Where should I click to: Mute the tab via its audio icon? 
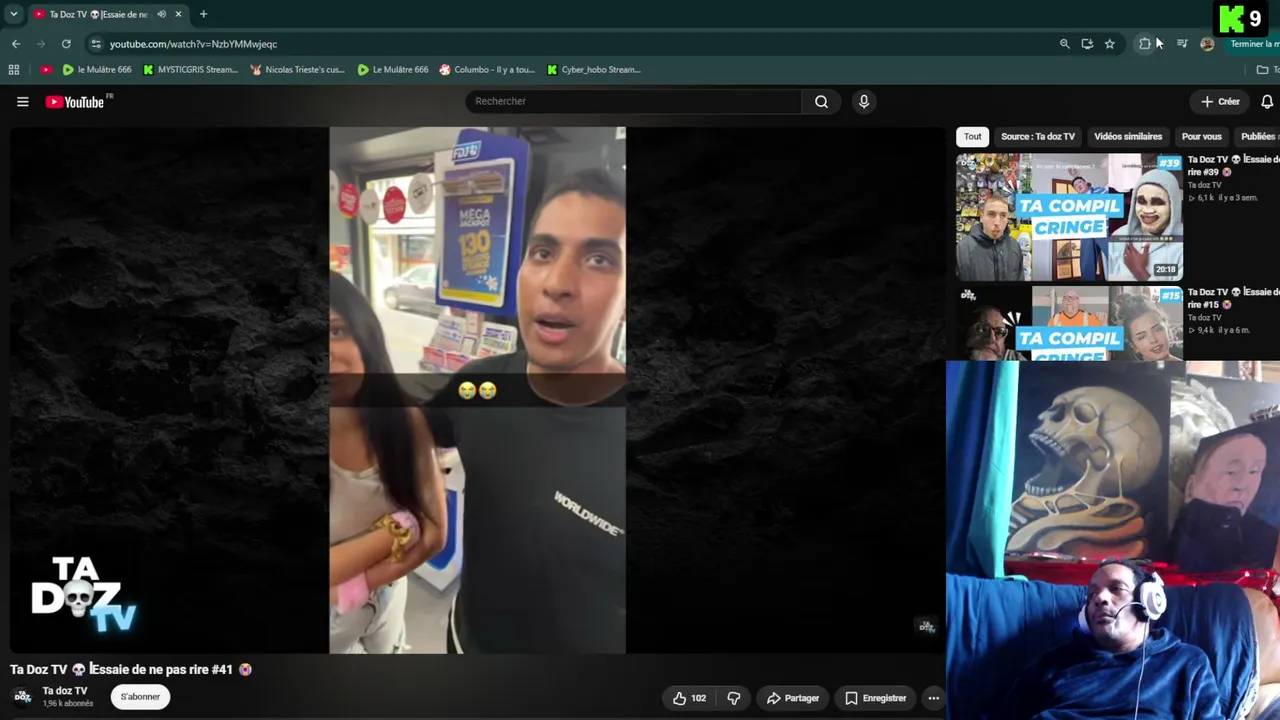pyautogui.click(x=161, y=14)
